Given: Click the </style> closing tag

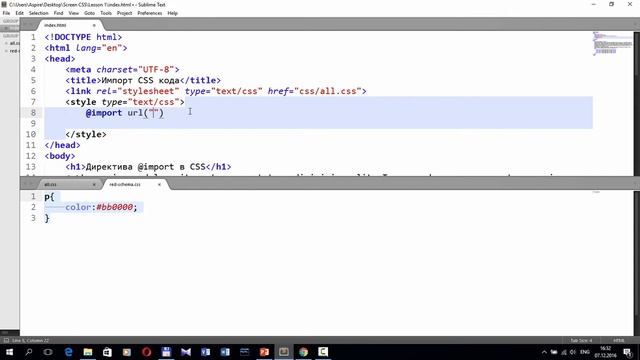Looking at the screenshot, I should [86, 134].
